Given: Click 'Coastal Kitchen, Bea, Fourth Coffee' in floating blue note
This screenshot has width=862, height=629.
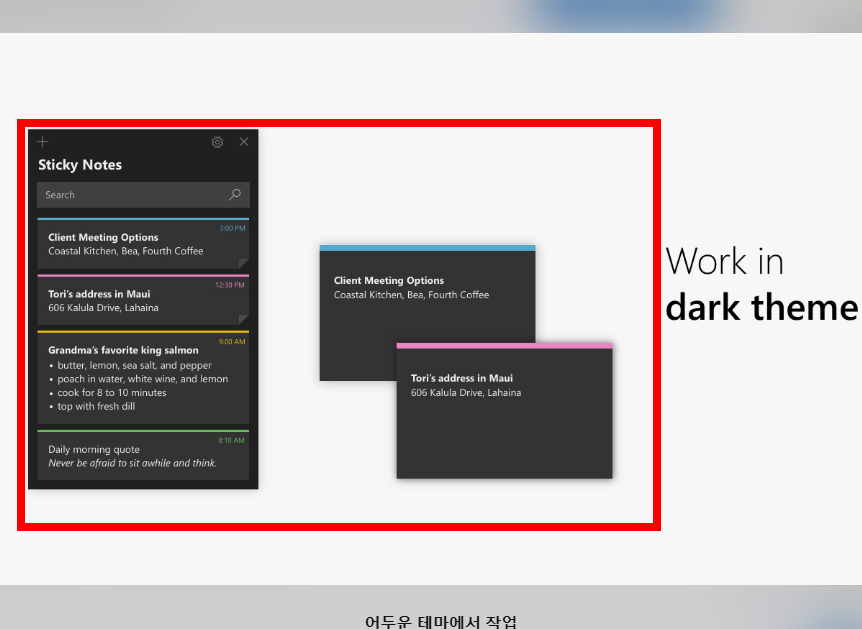Looking at the screenshot, I should 411,295.
